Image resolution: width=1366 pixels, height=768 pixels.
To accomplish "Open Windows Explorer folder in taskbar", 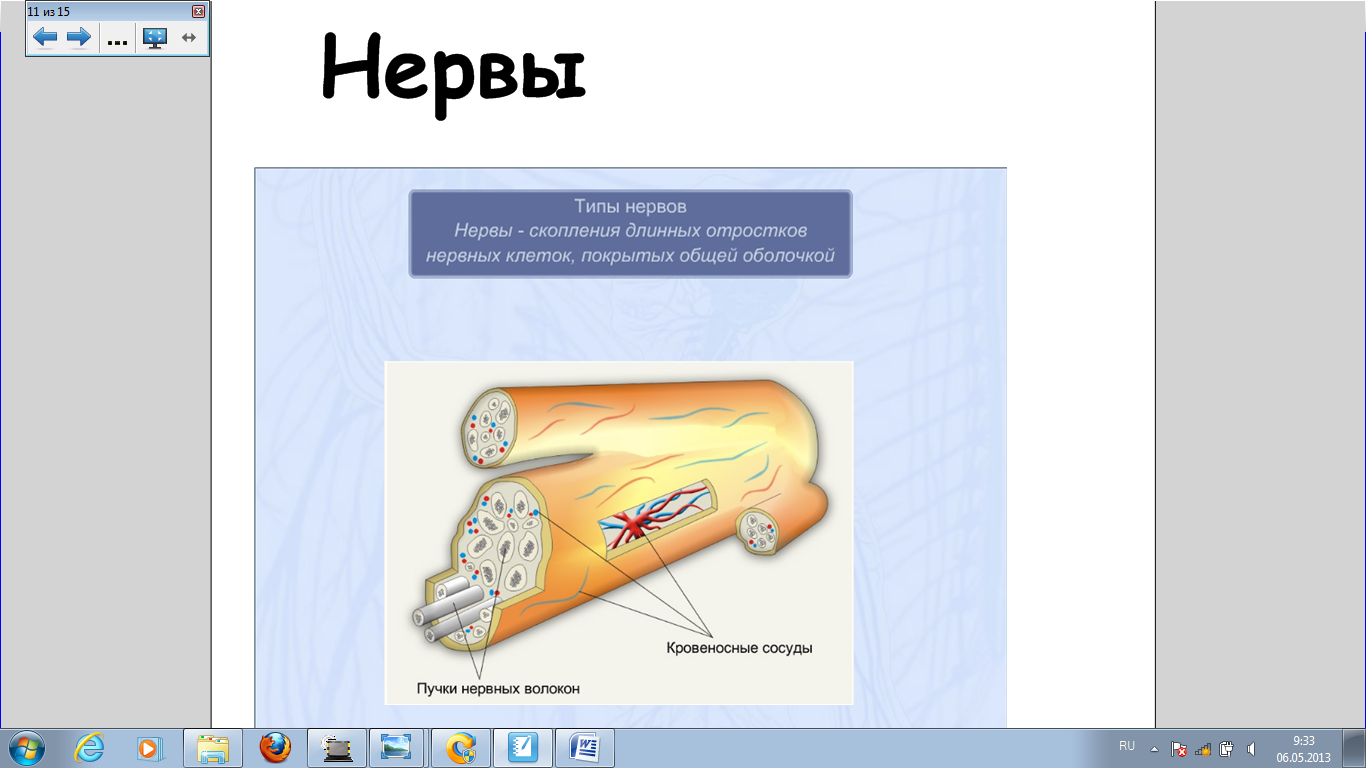I will pyautogui.click(x=213, y=748).
